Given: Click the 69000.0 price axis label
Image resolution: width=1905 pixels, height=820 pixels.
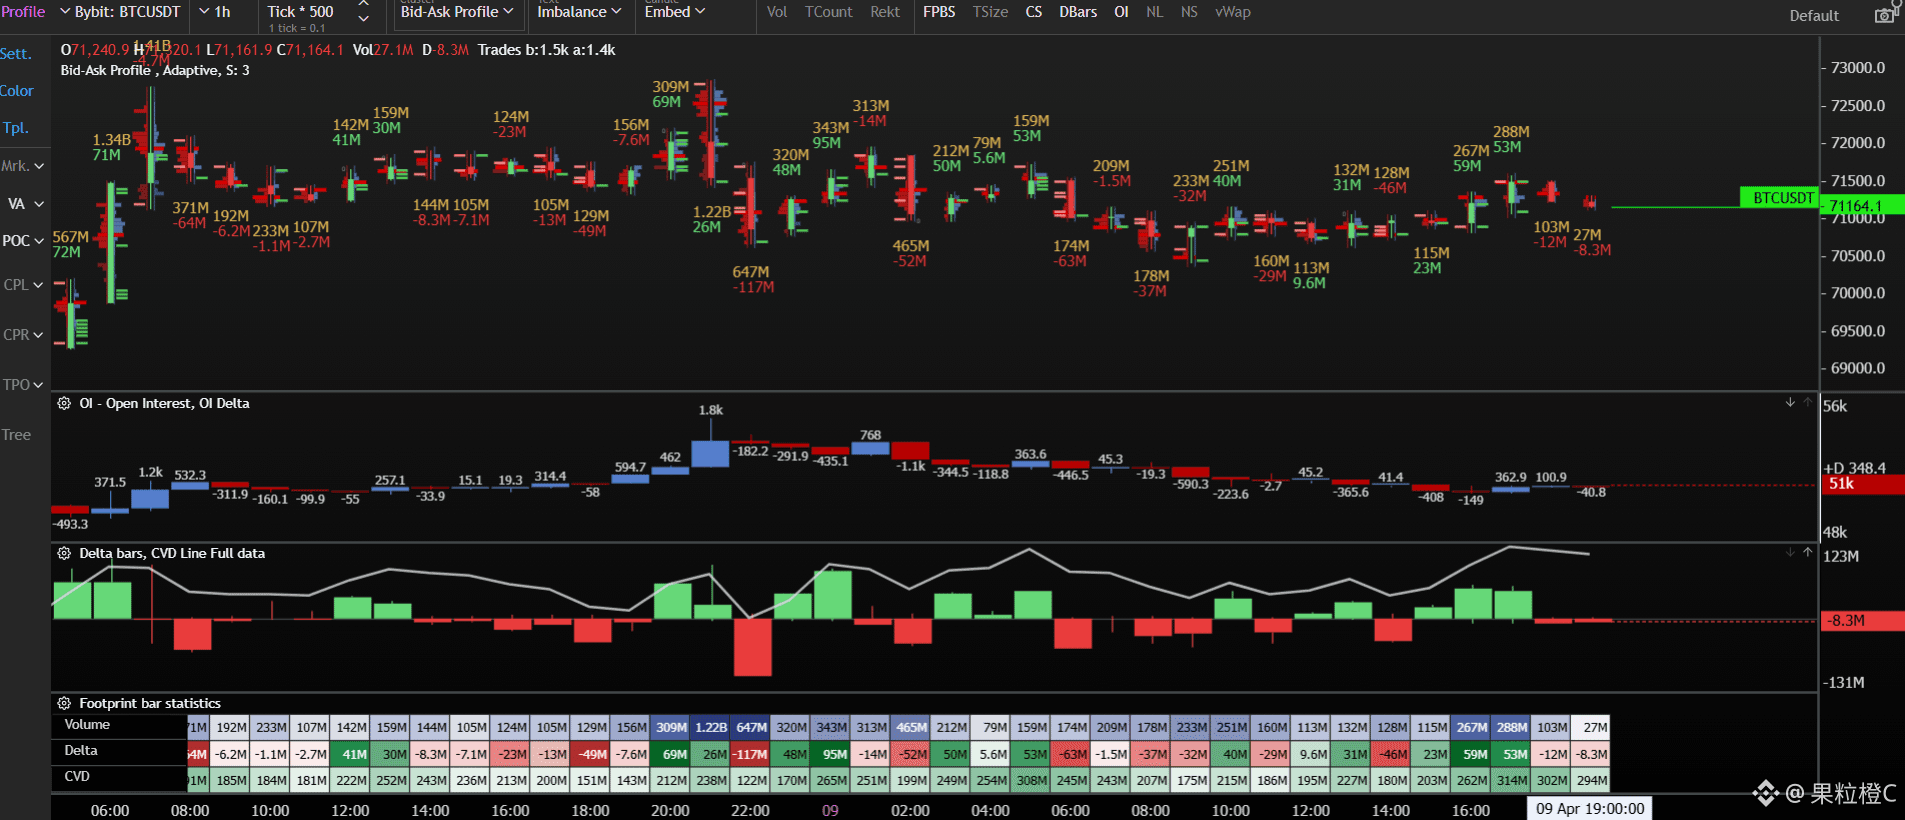Looking at the screenshot, I should 1858,368.
